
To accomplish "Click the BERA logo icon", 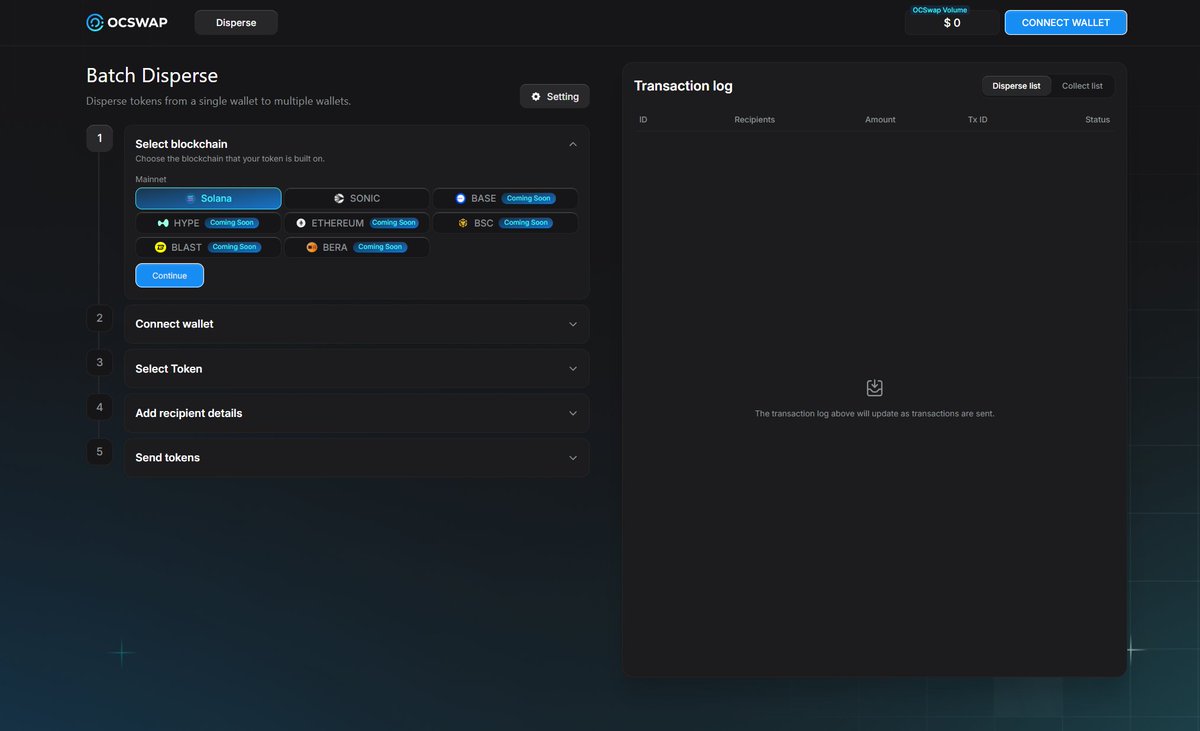I will click(x=312, y=247).
